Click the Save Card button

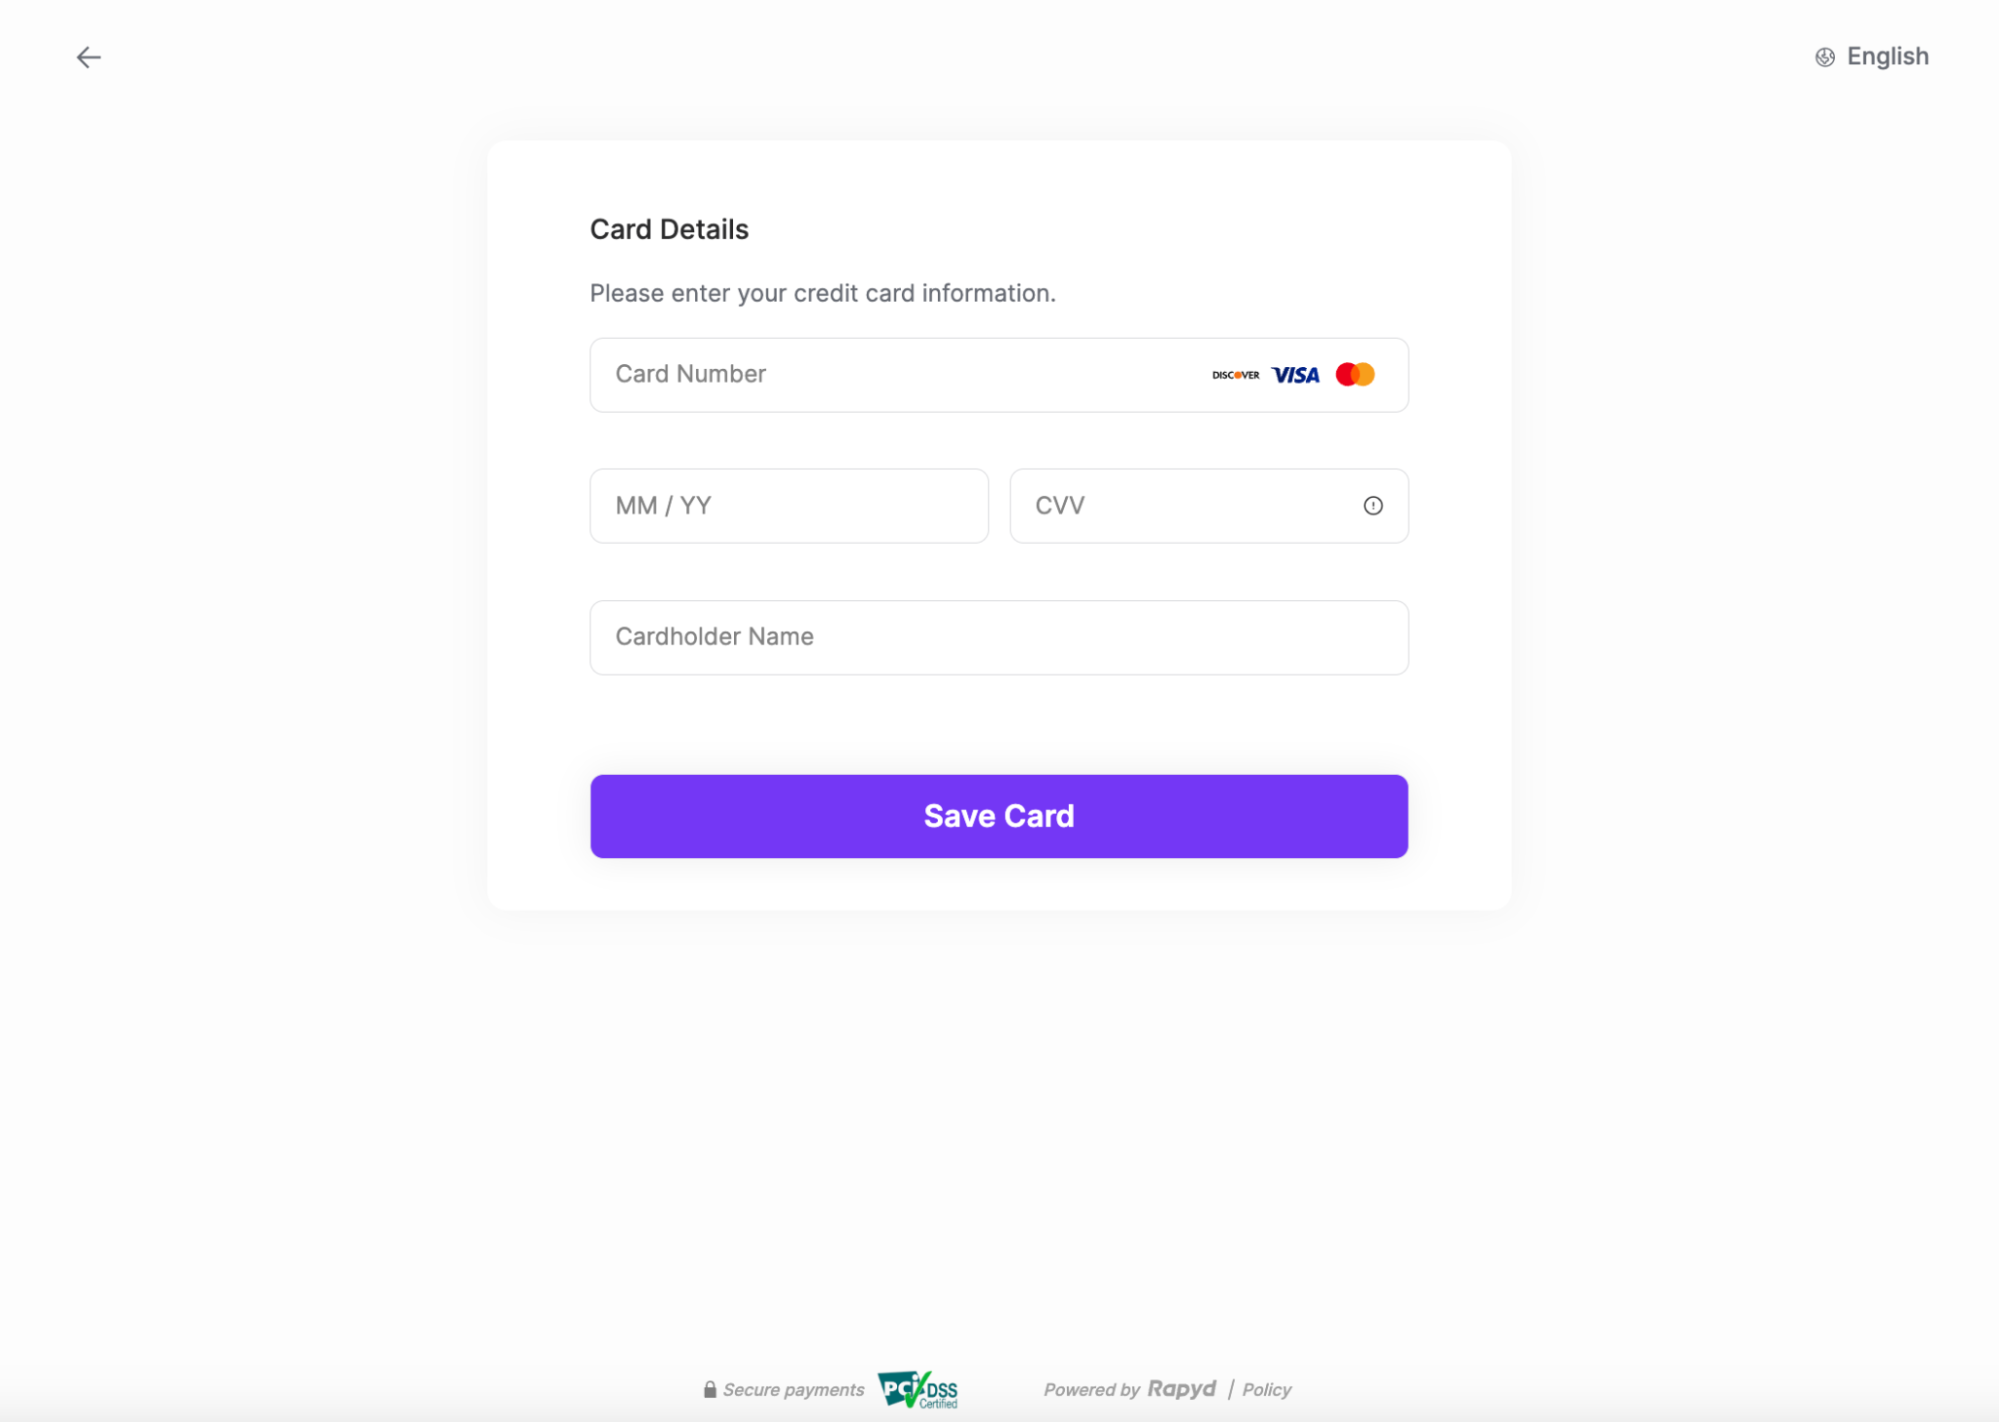point(998,815)
